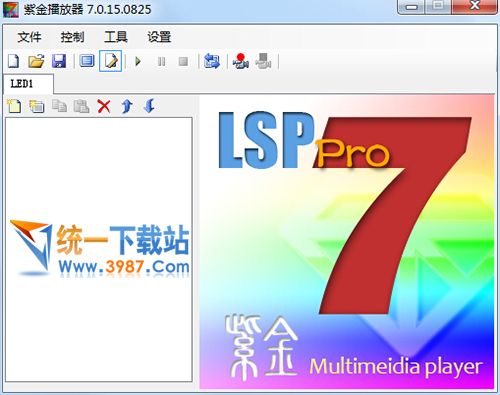Viewport: 500px width, 395px height.
Task: Click the new program page icon above the list
Action: 14,106
